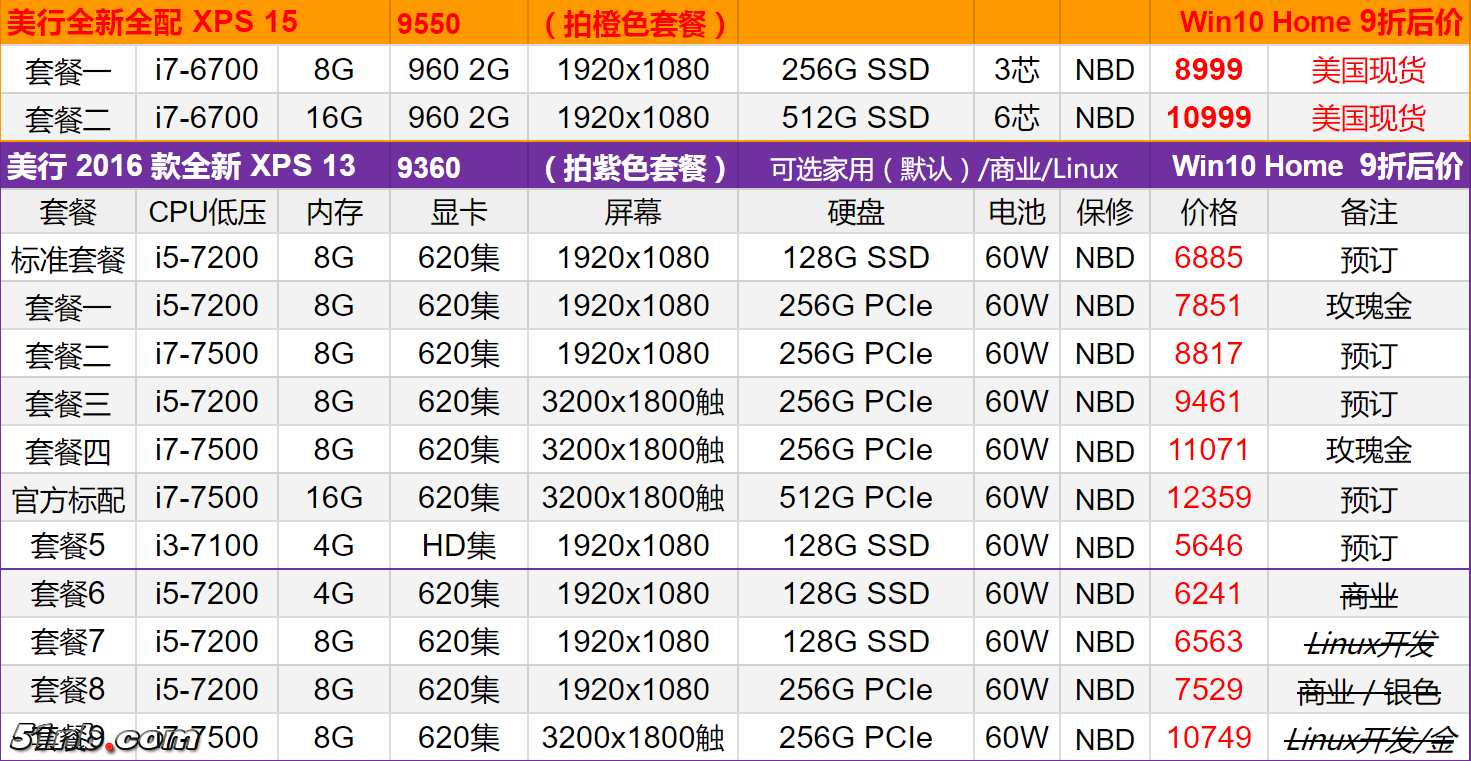Click the '备注' column header
Screen dimensions: 1471x761
coord(1369,212)
